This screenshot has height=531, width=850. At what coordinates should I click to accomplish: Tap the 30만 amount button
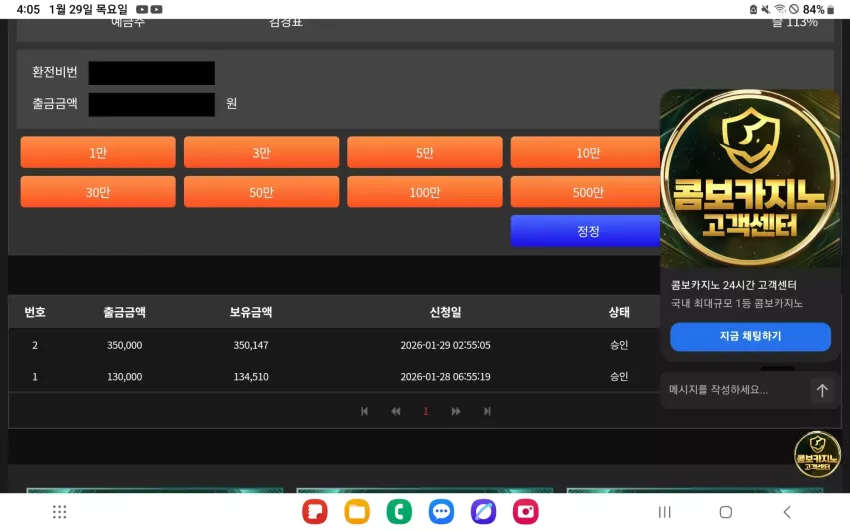click(98, 192)
